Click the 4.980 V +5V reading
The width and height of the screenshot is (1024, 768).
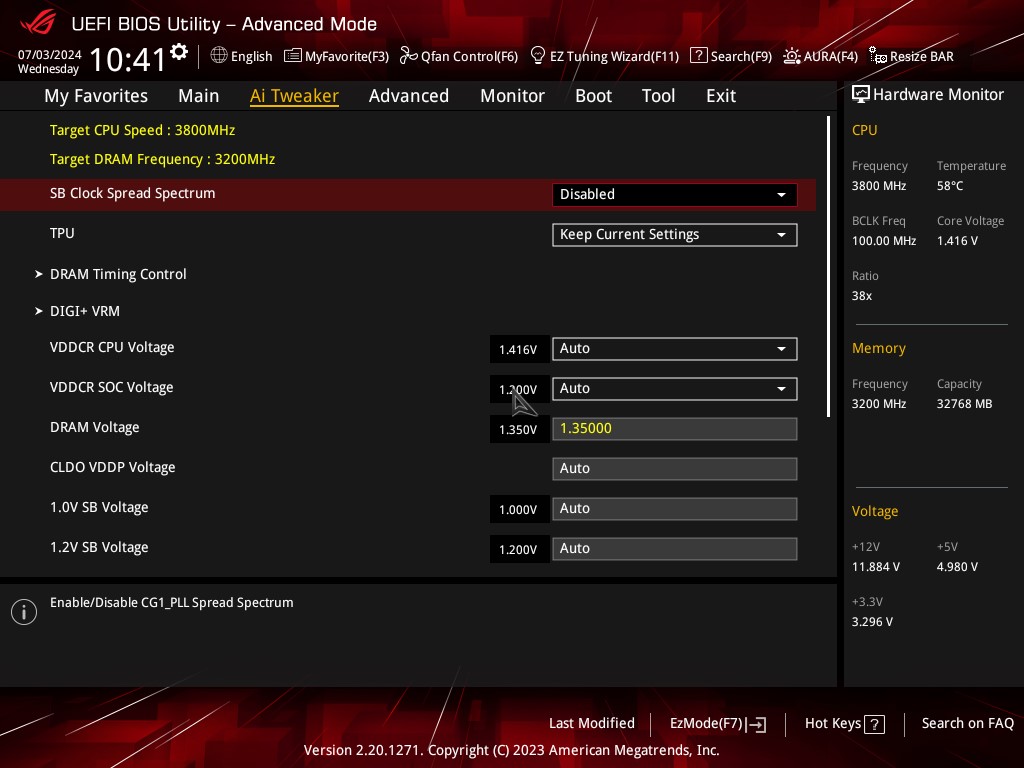tap(957, 567)
